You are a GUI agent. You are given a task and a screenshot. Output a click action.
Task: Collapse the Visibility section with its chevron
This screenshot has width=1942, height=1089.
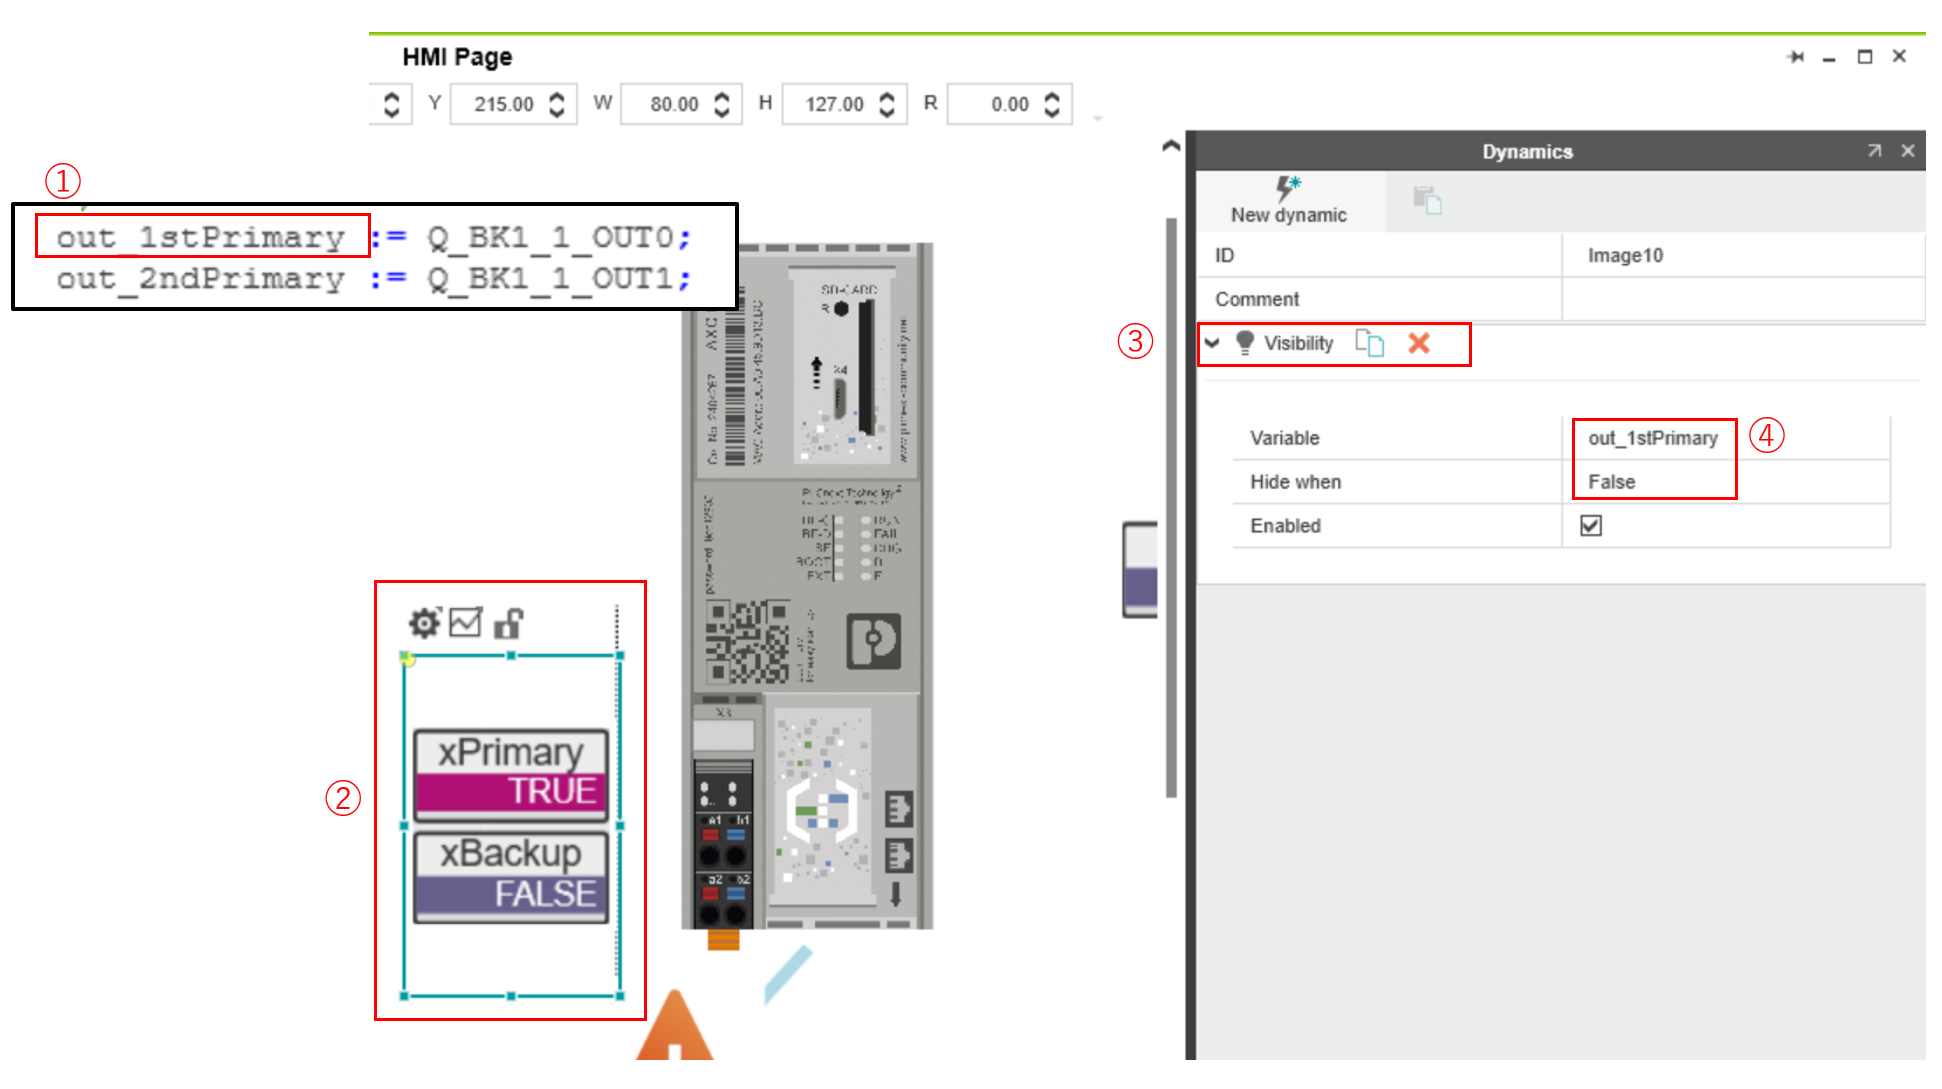coord(1213,343)
